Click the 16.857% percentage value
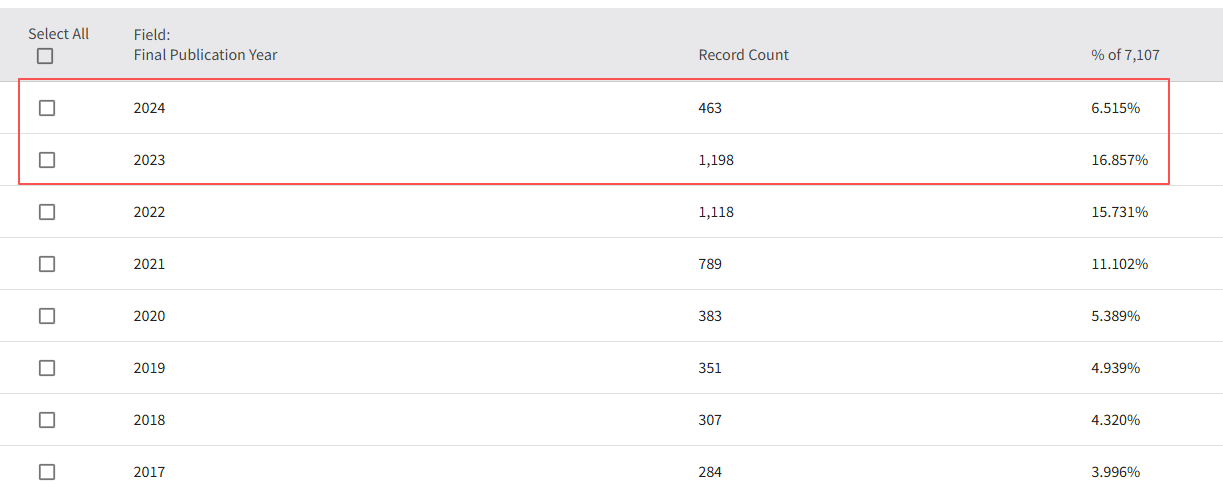 click(x=1119, y=160)
